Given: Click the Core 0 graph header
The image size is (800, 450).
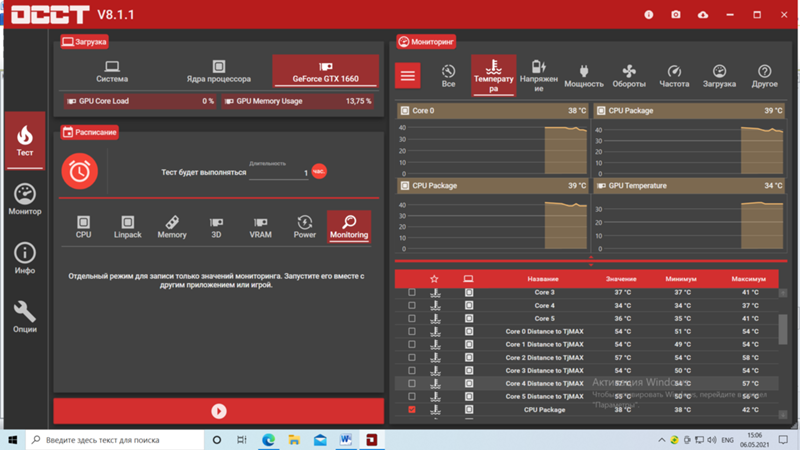Looking at the screenshot, I should [x=493, y=111].
